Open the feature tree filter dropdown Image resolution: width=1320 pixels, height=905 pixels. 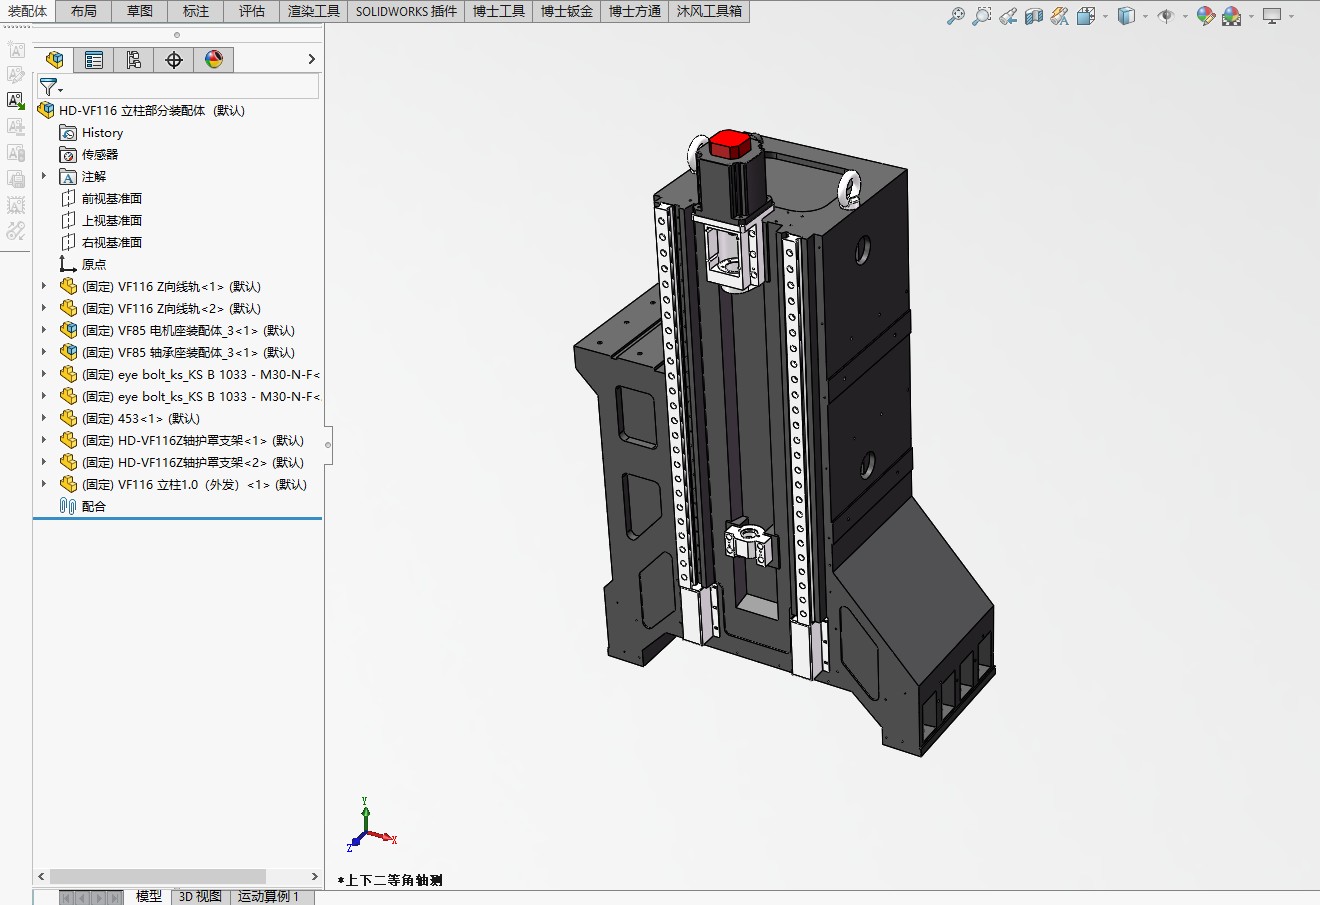(50, 88)
